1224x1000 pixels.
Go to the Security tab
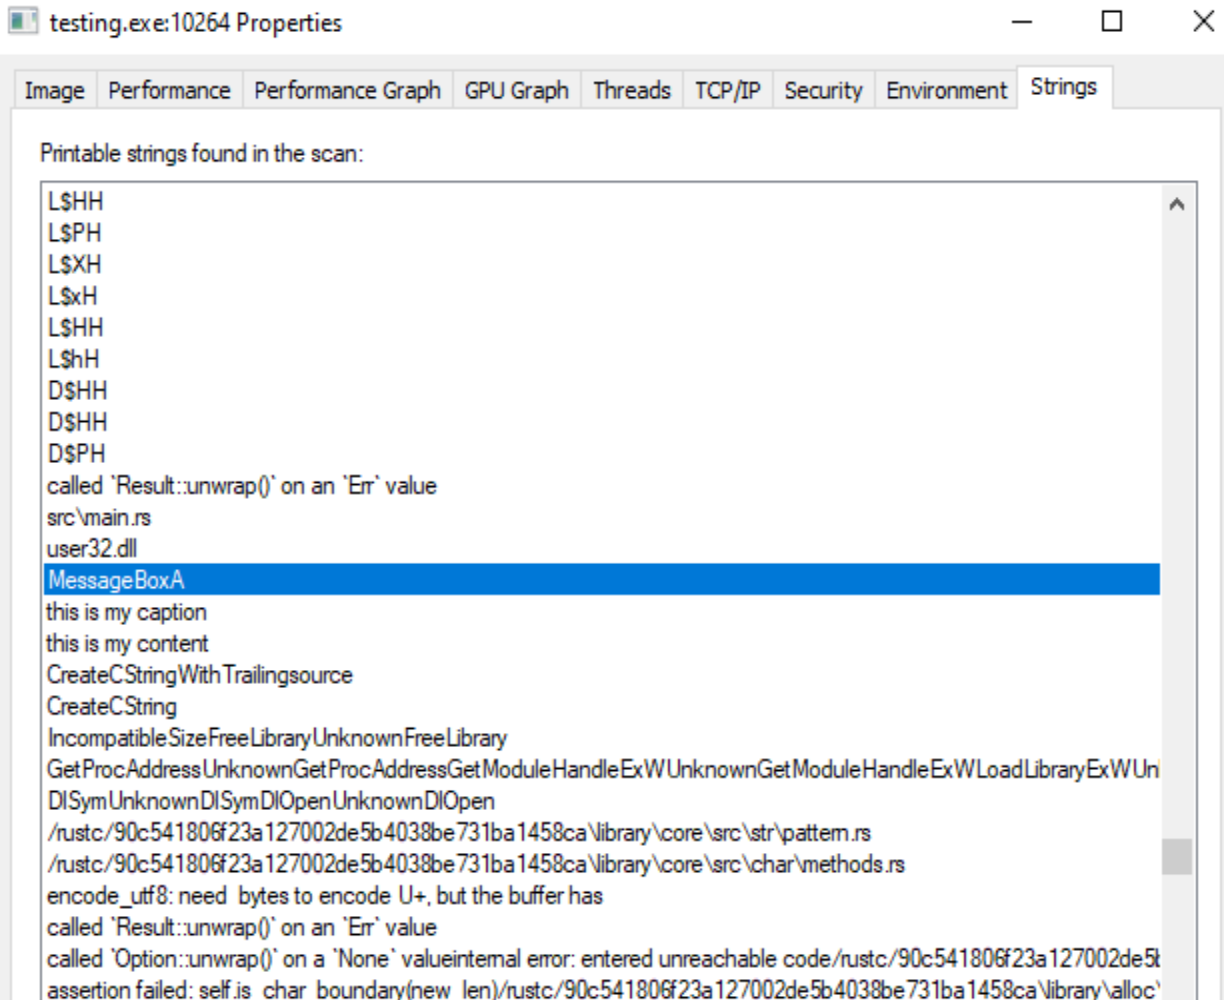point(822,91)
